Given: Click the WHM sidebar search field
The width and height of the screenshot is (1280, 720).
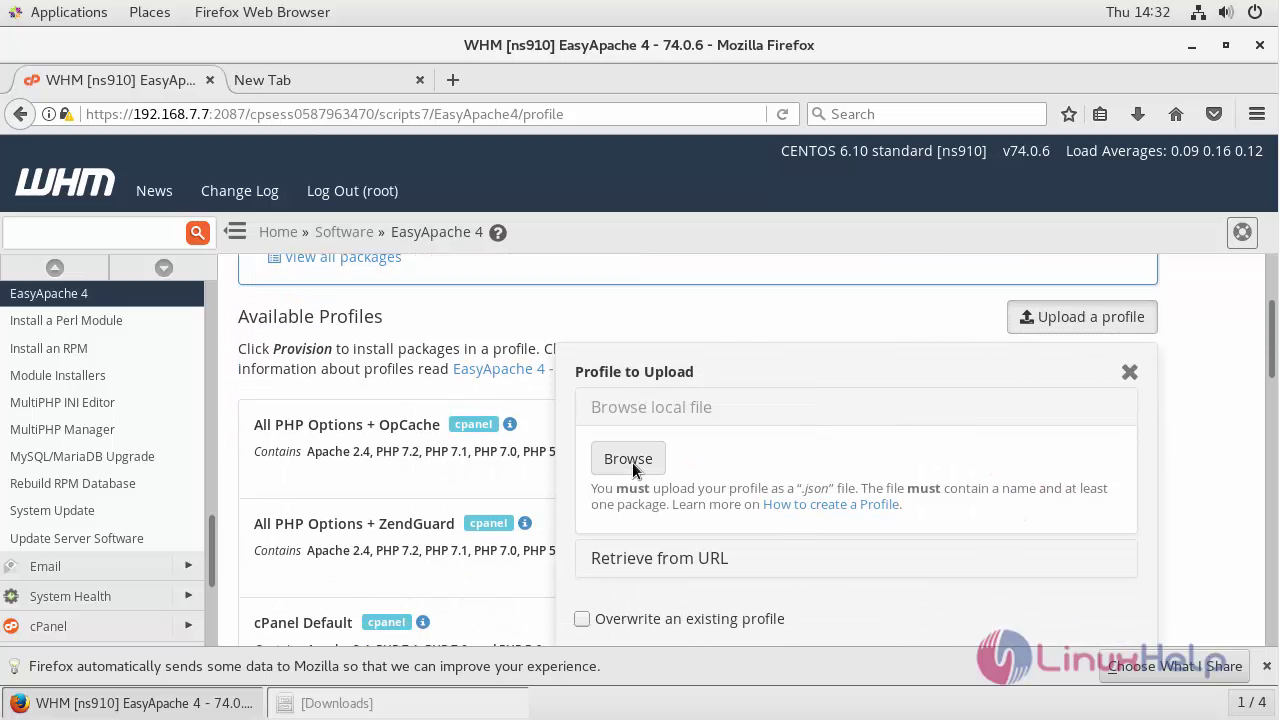Looking at the screenshot, I should click(x=94, y=232).
